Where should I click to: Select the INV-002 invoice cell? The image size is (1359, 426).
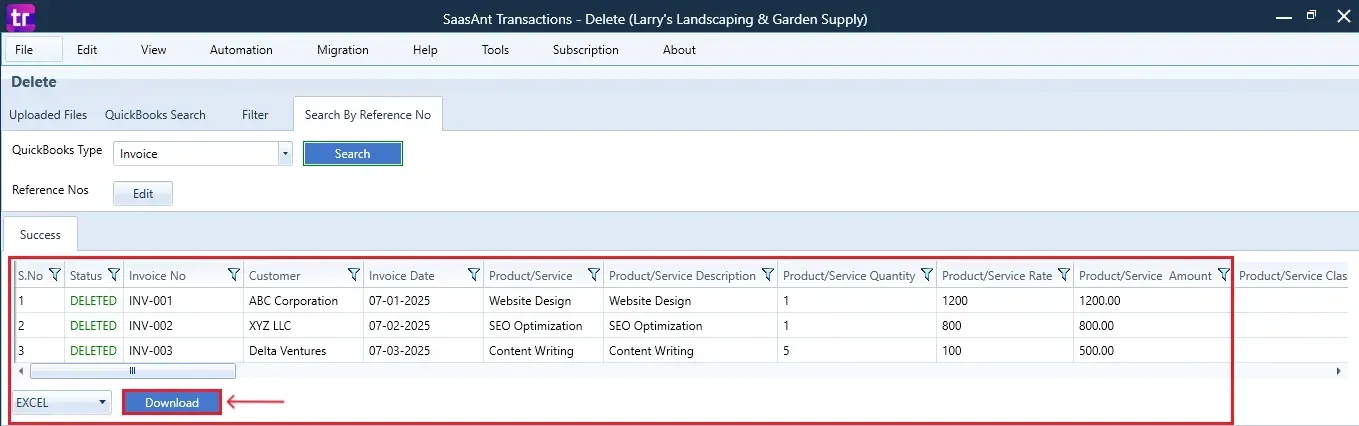pyautogui.click(x=183, y=326)
